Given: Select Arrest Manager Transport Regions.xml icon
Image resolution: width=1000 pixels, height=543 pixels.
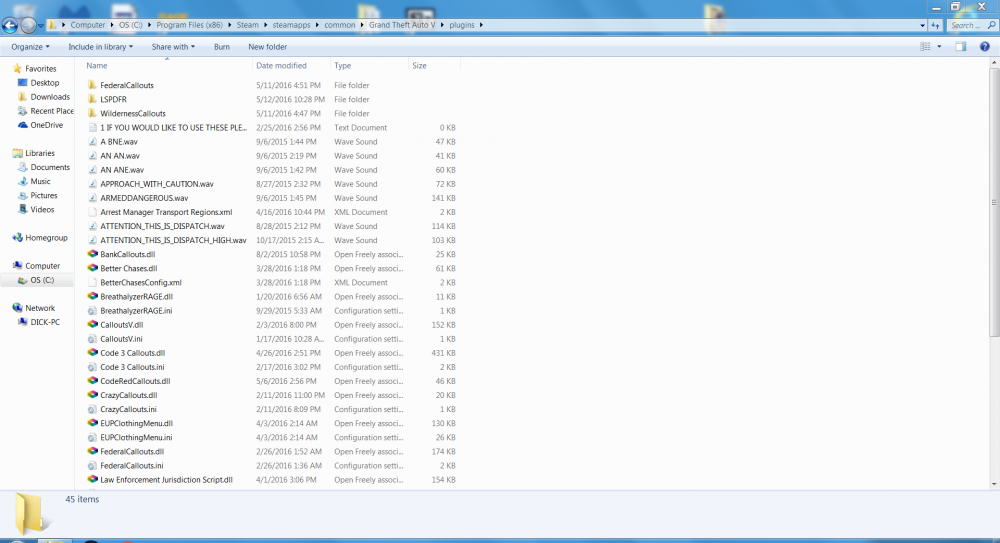Looking at the screenshot, I should pos(92,212).
